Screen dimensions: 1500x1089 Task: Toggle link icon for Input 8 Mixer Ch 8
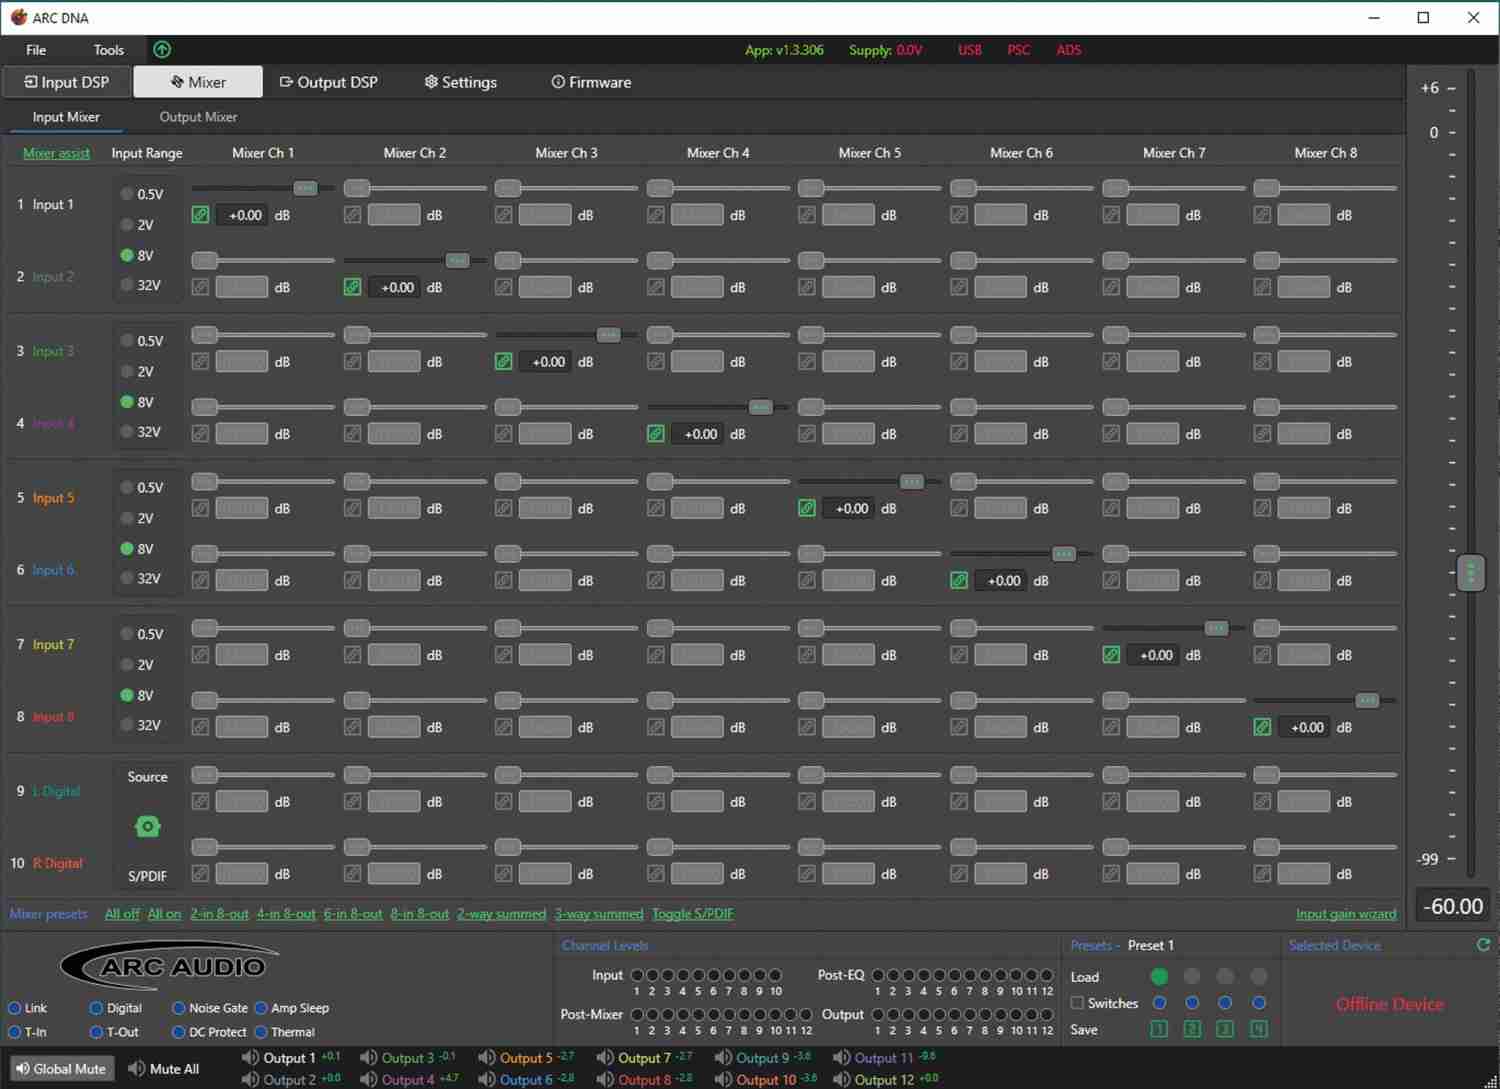[1263, 727]
